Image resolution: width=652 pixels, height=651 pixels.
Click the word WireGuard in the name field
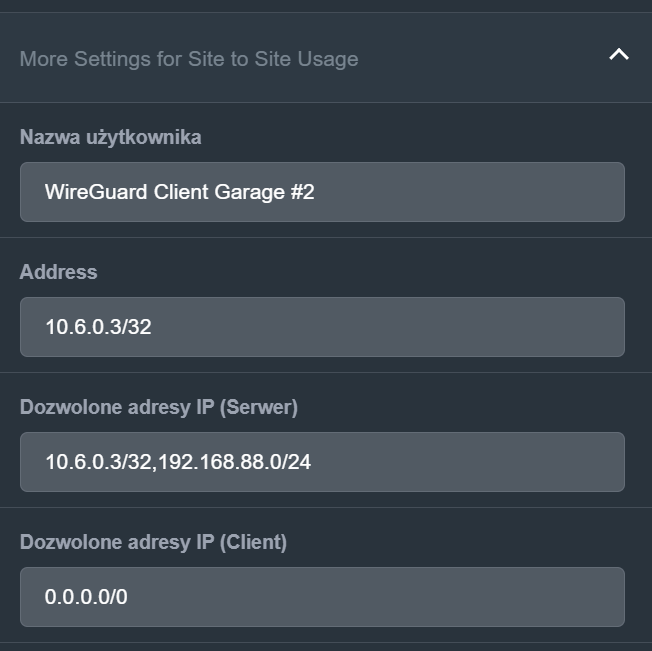tap(96, 192)
